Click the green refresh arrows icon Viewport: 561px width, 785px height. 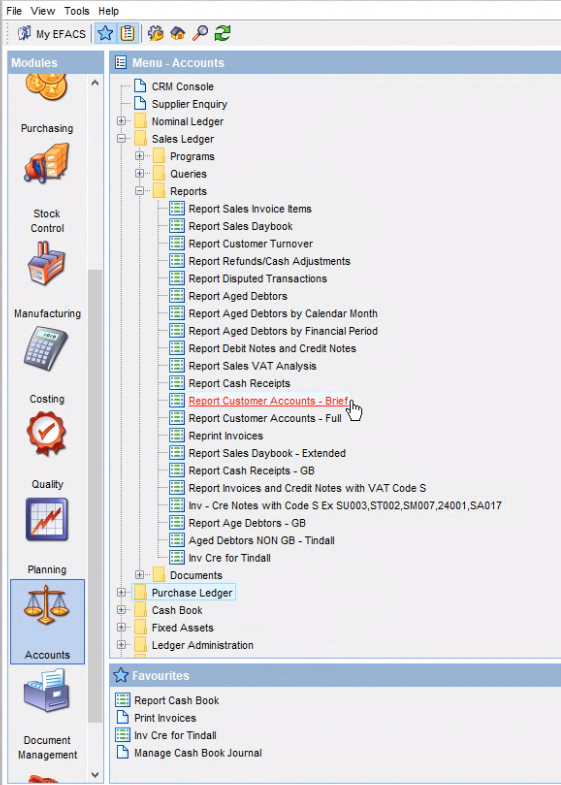click(222, 34)
